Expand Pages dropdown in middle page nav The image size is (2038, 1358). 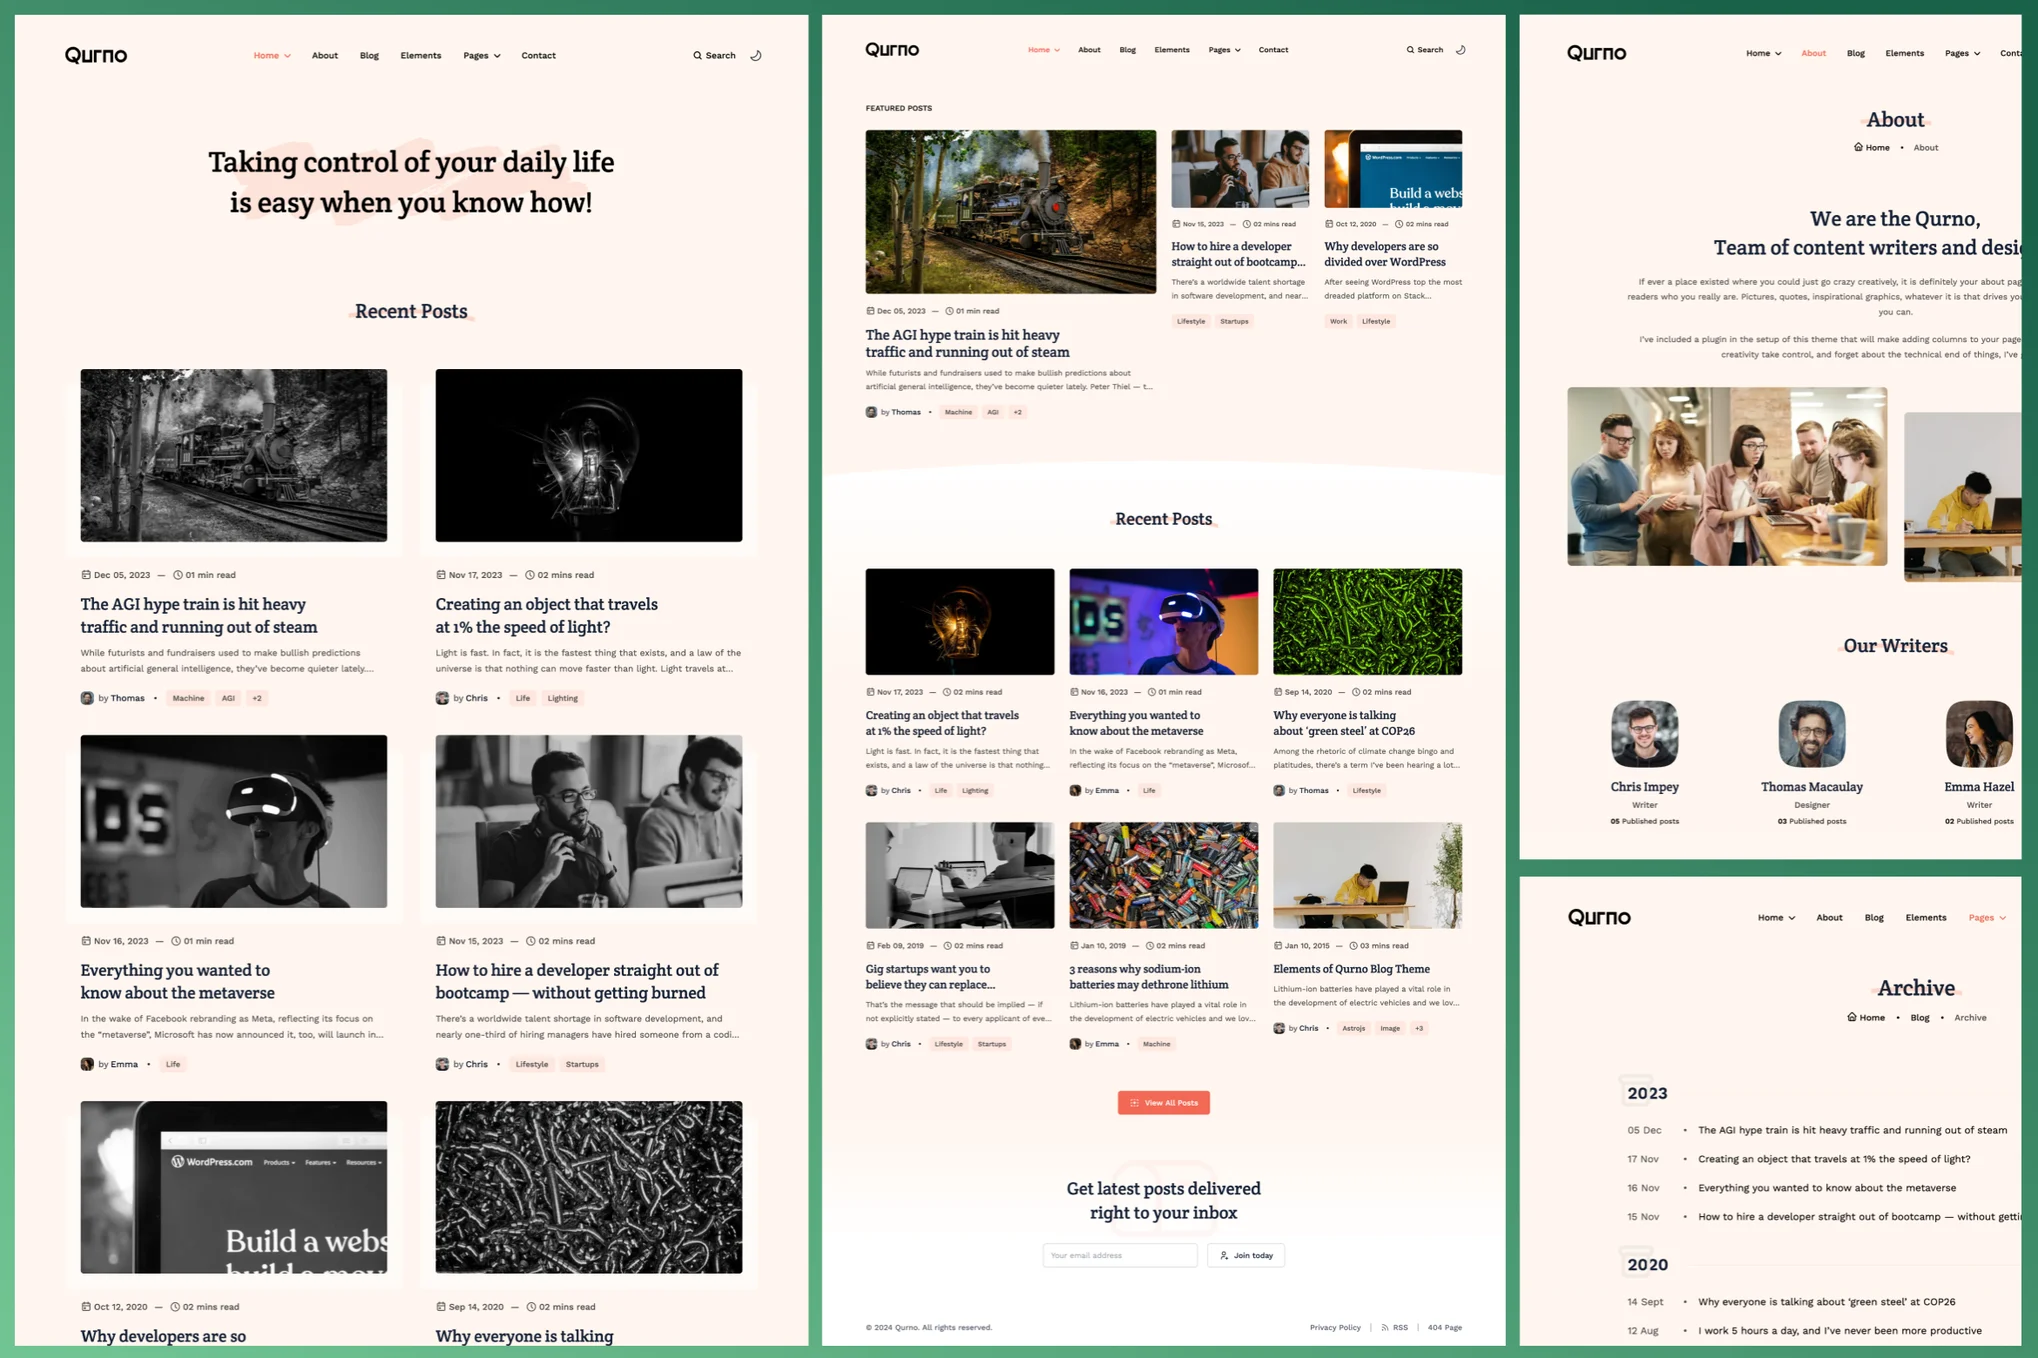coord(1224,50)
